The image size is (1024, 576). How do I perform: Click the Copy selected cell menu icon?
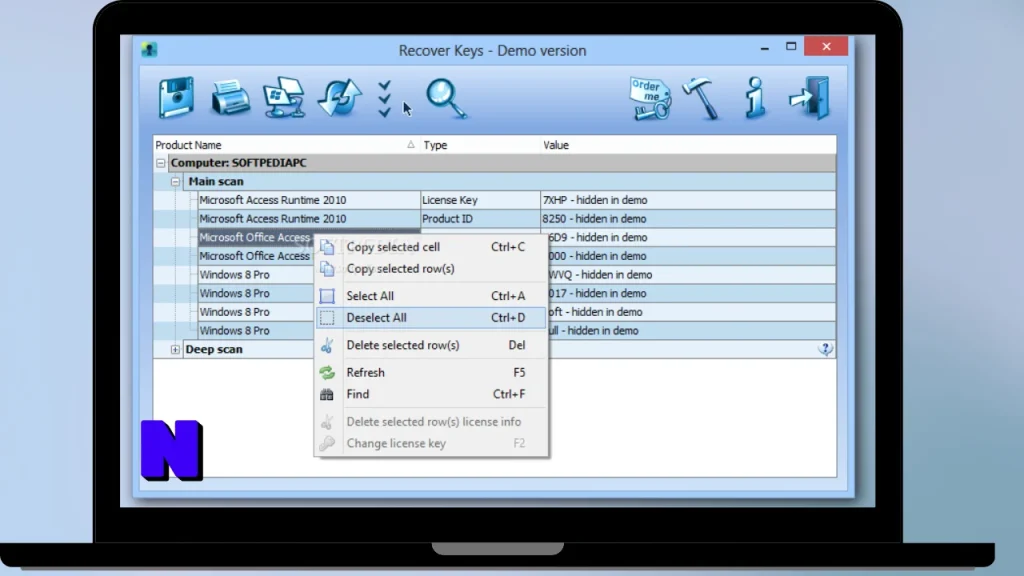[327, 247]
